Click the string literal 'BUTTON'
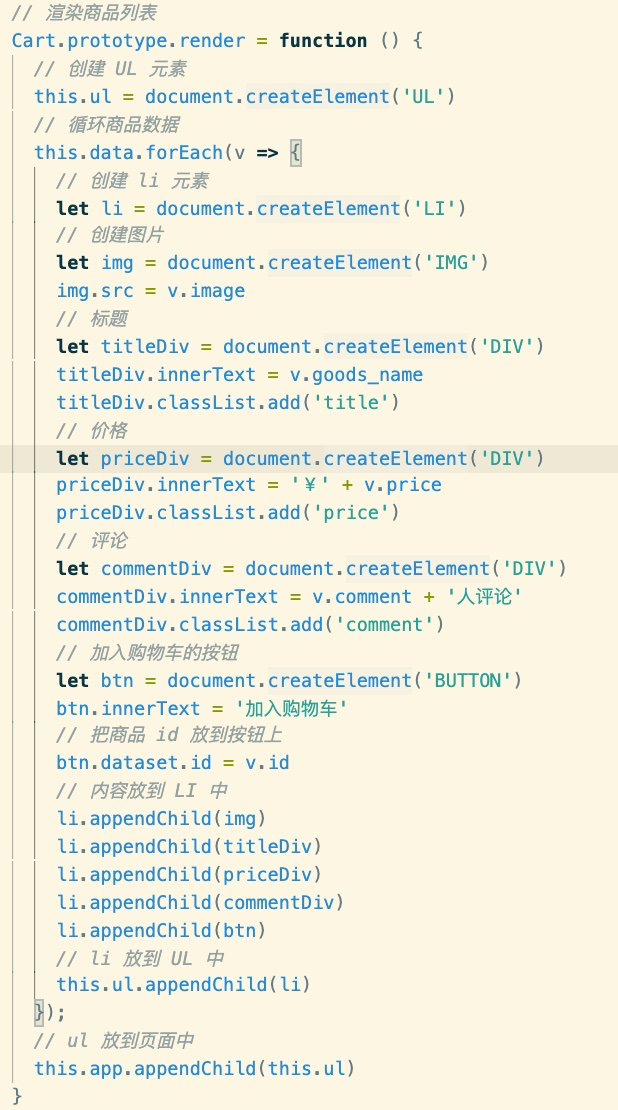 click(467, 681)
